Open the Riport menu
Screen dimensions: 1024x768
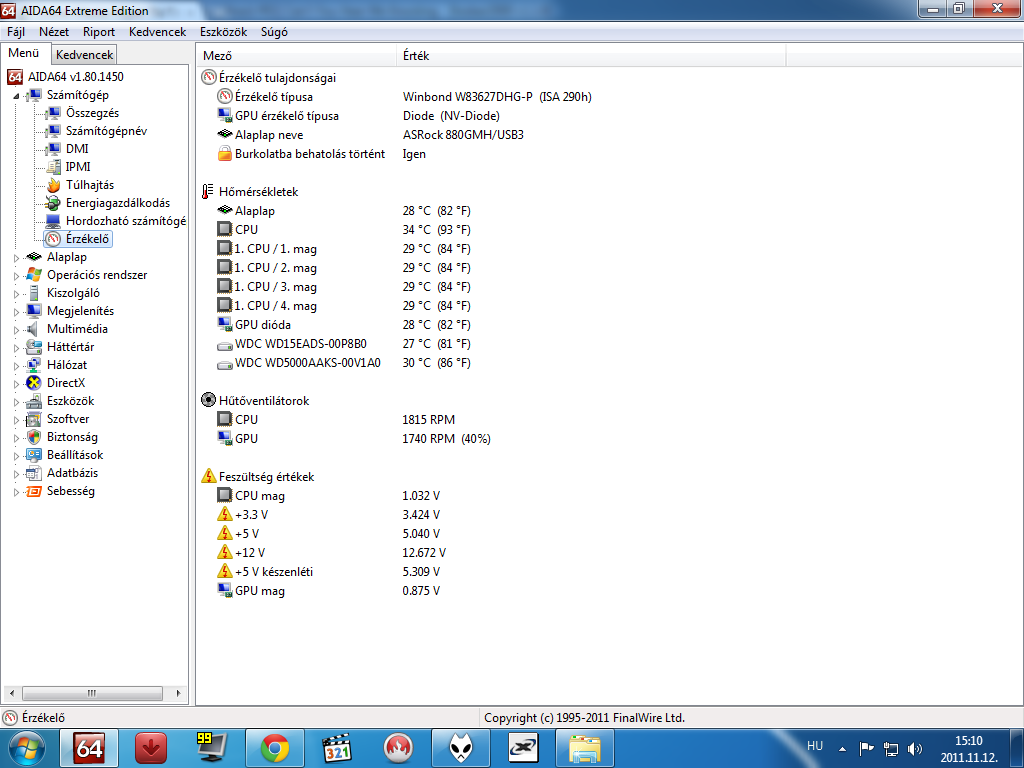coord(99,31)
